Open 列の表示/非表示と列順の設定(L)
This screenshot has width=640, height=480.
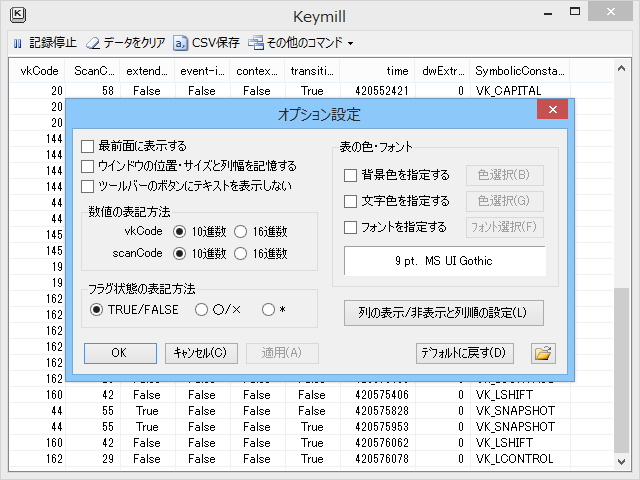(444, 313)
